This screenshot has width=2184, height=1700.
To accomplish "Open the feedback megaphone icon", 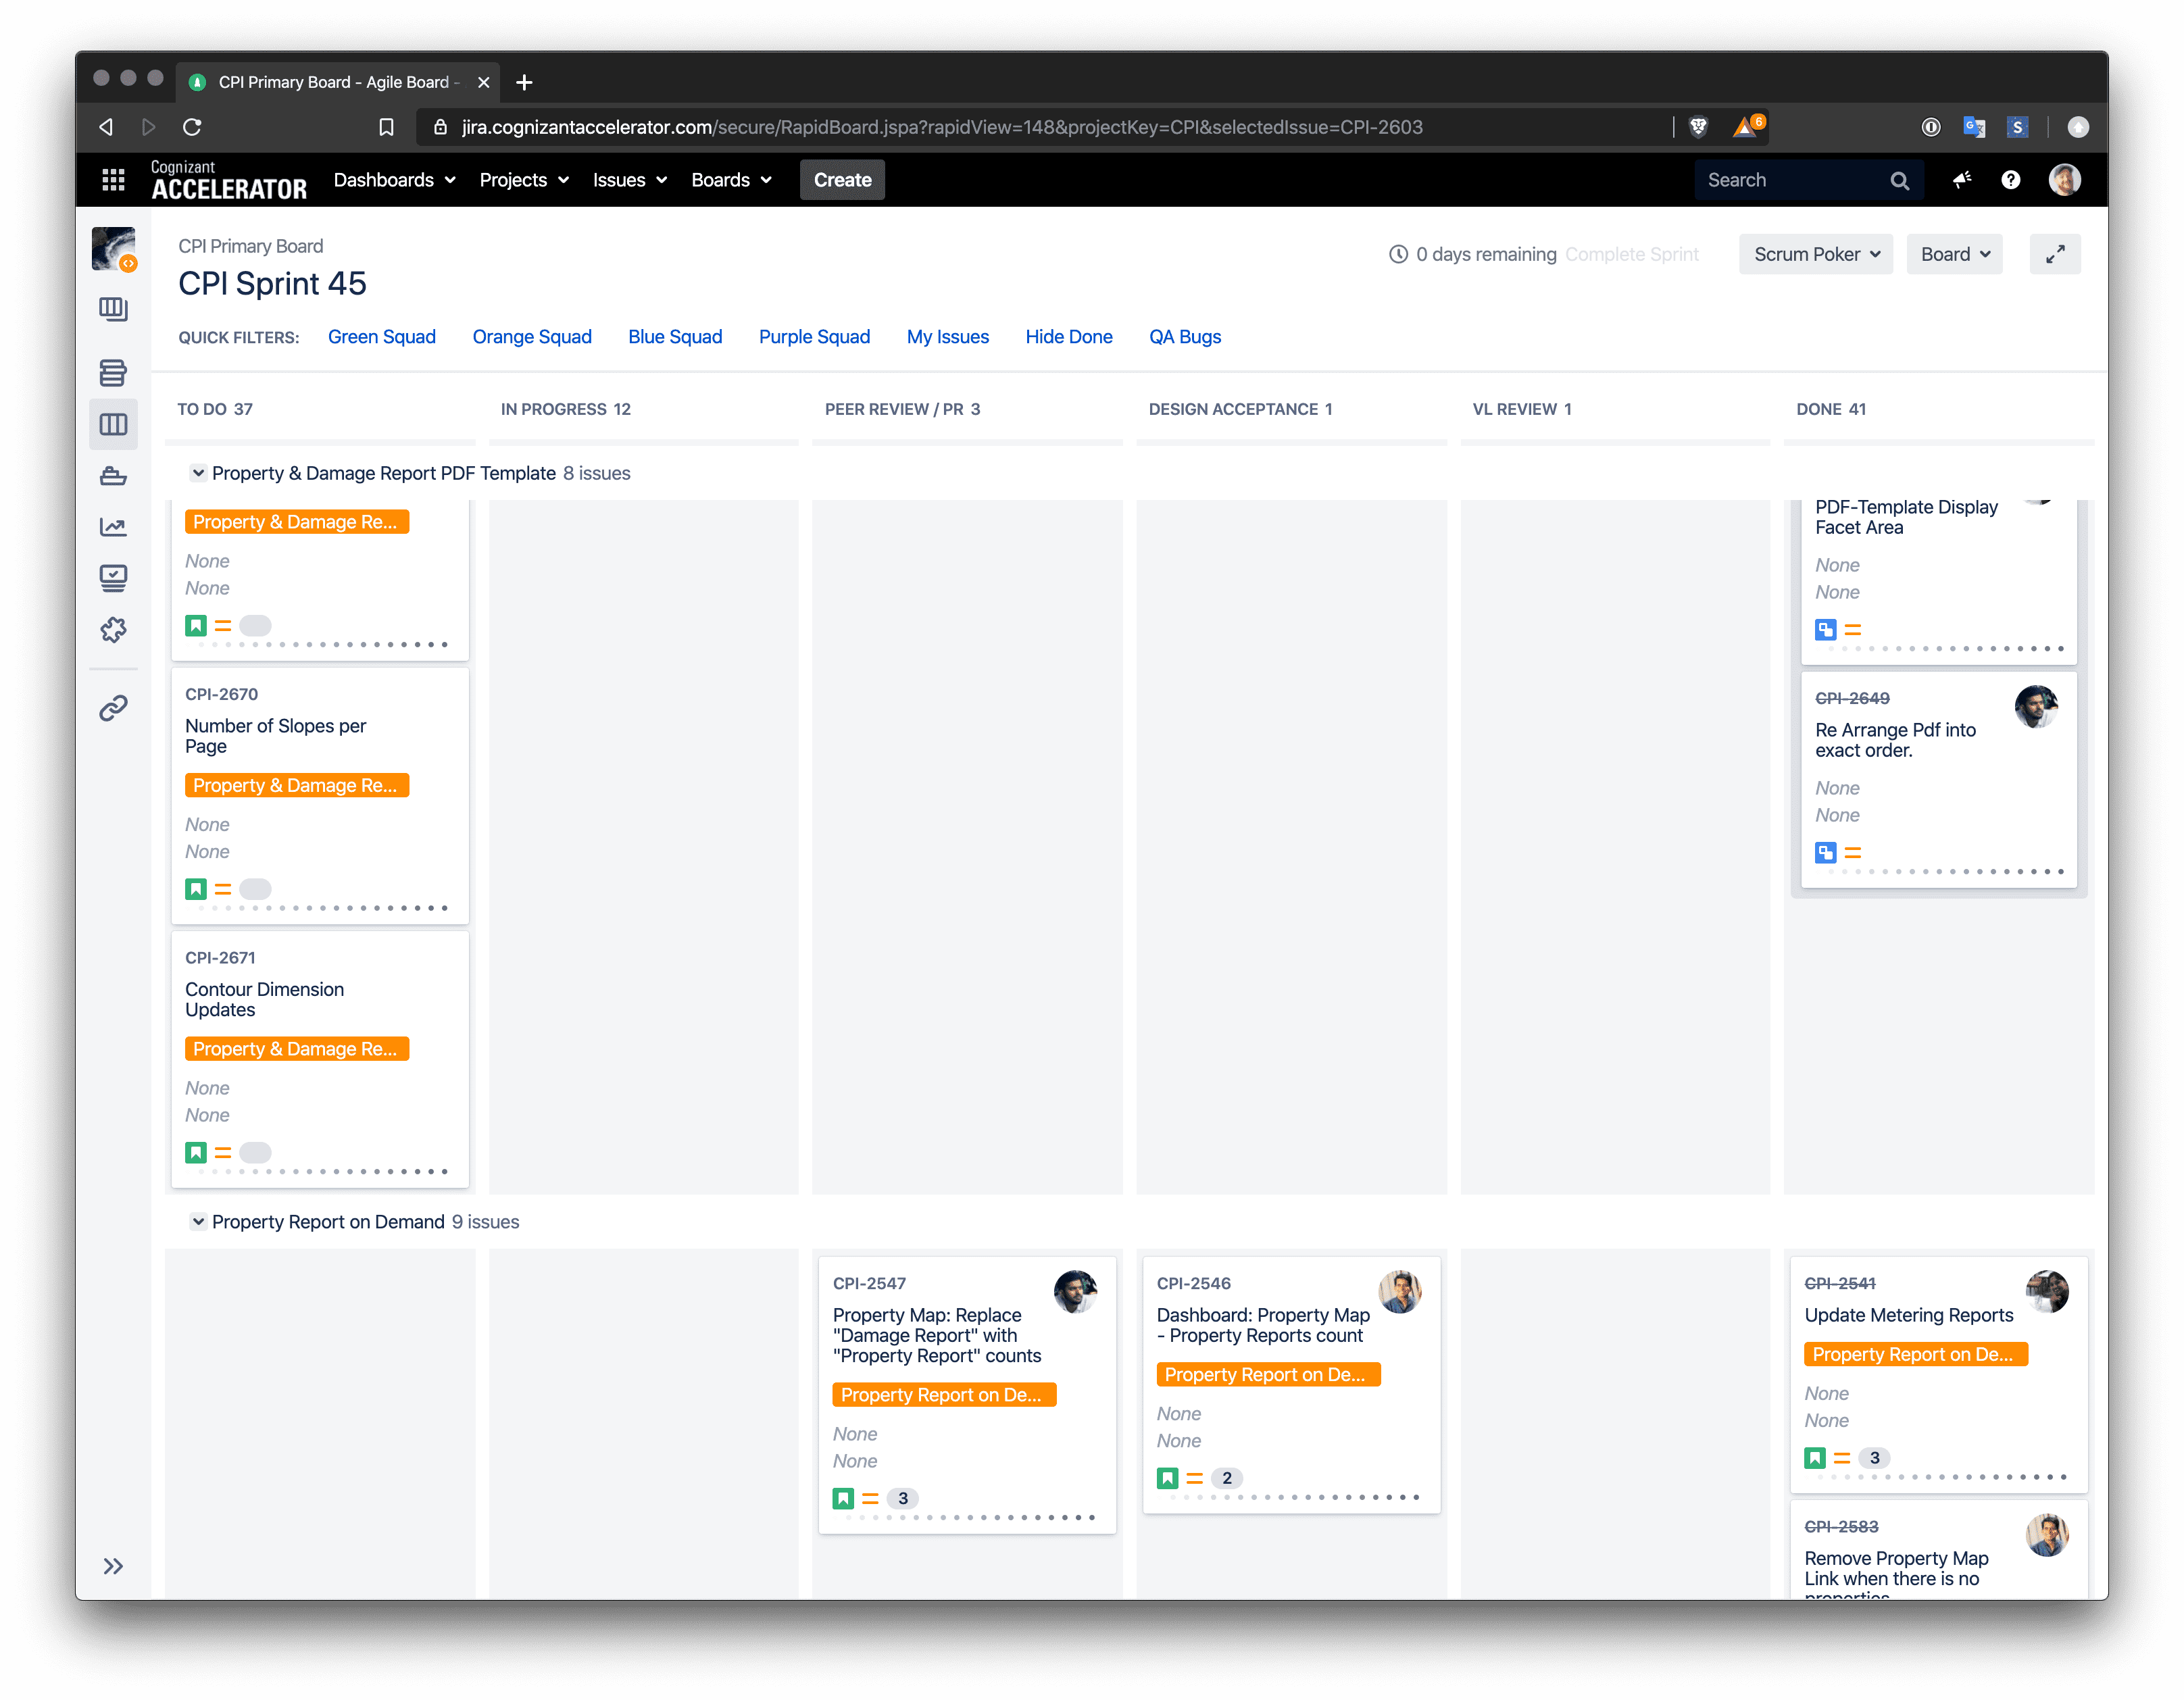I will 1961,180.
